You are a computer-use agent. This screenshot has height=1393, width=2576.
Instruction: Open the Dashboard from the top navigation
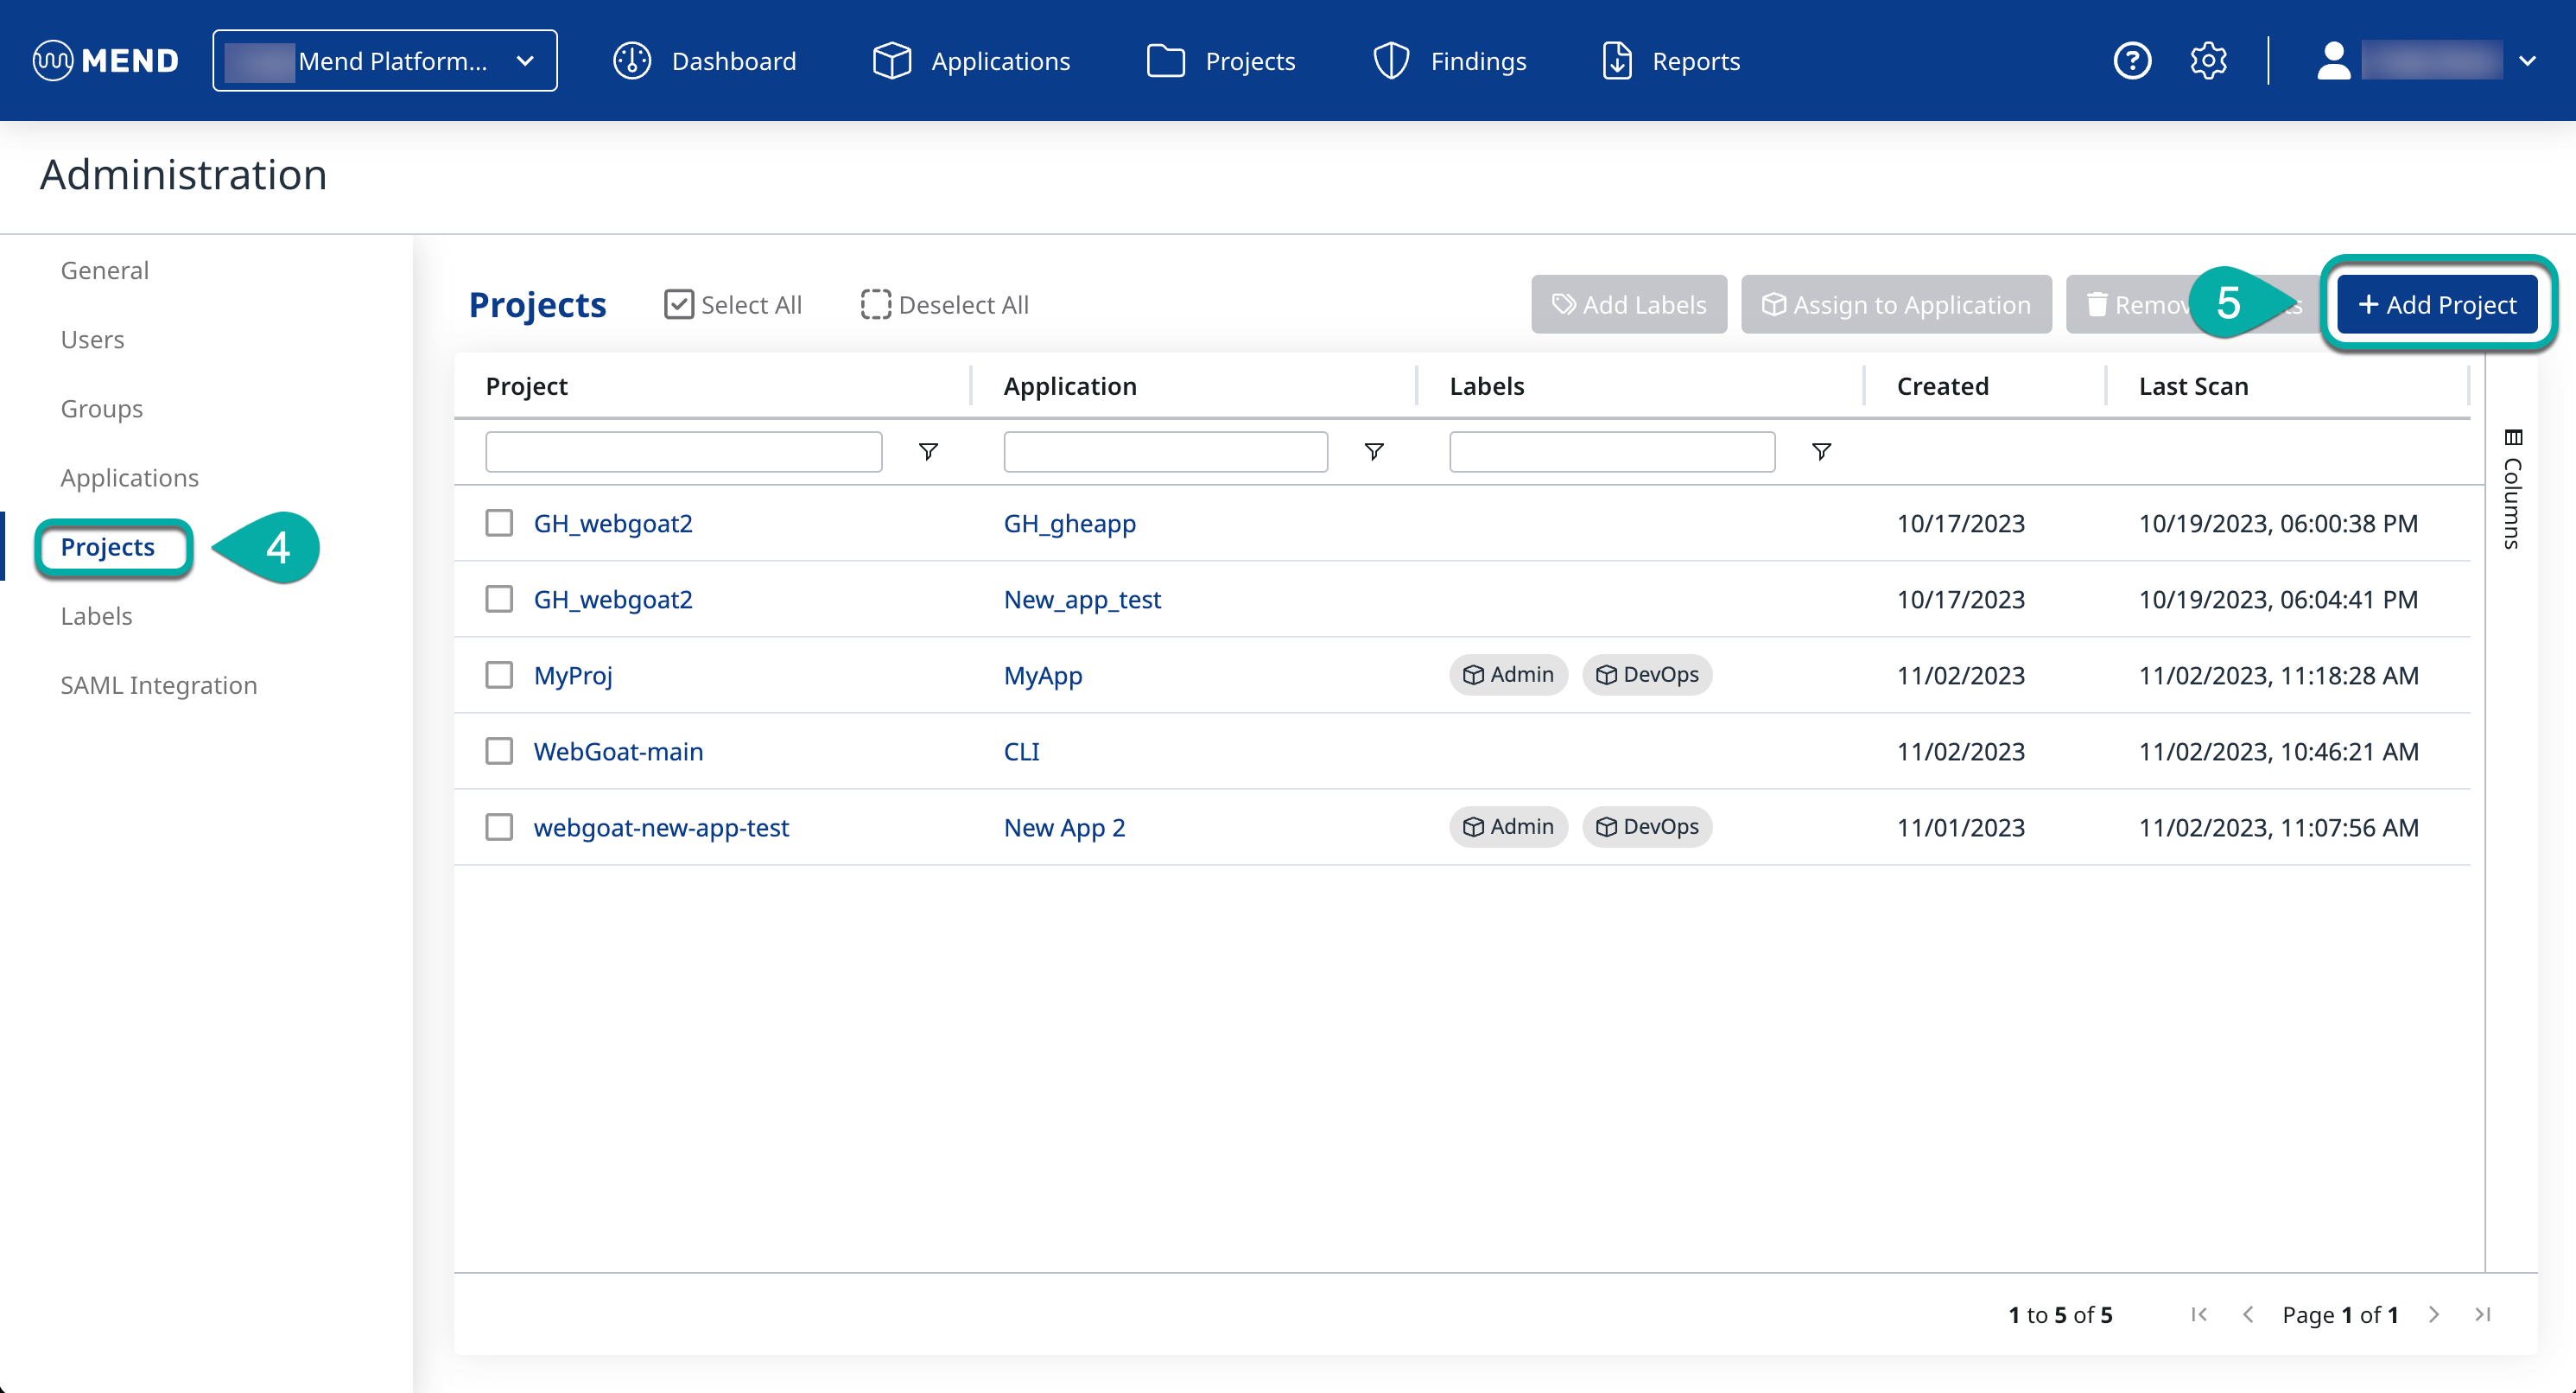coord(705,60)
